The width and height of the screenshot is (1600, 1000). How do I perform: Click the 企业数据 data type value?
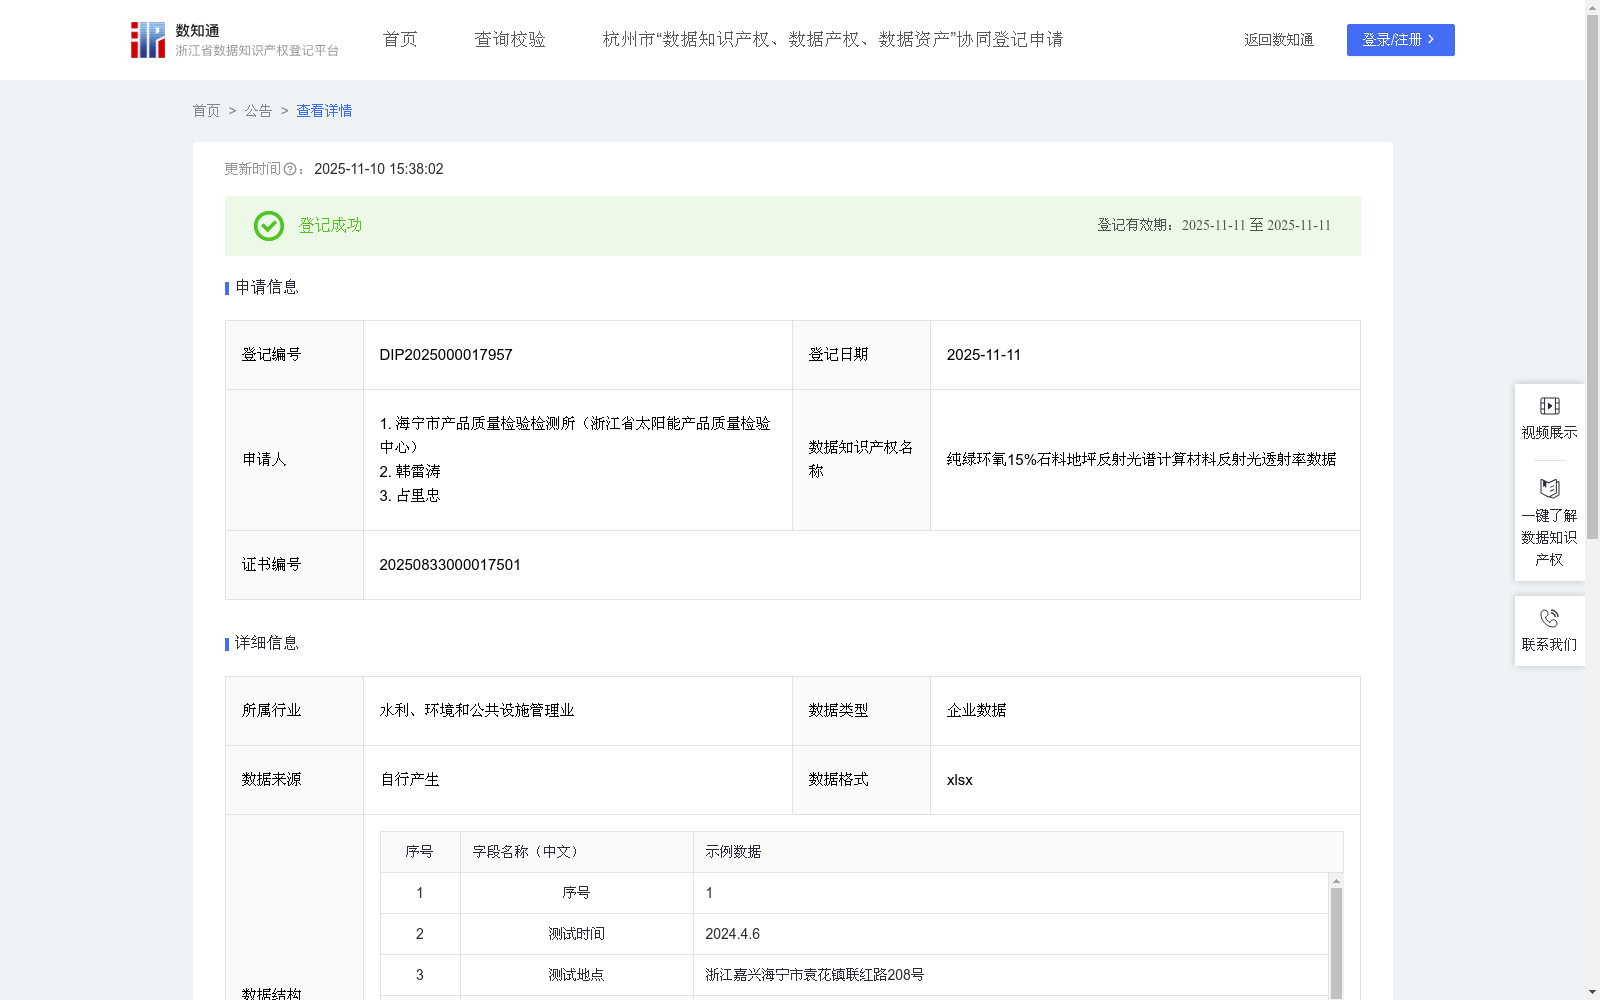976,711
